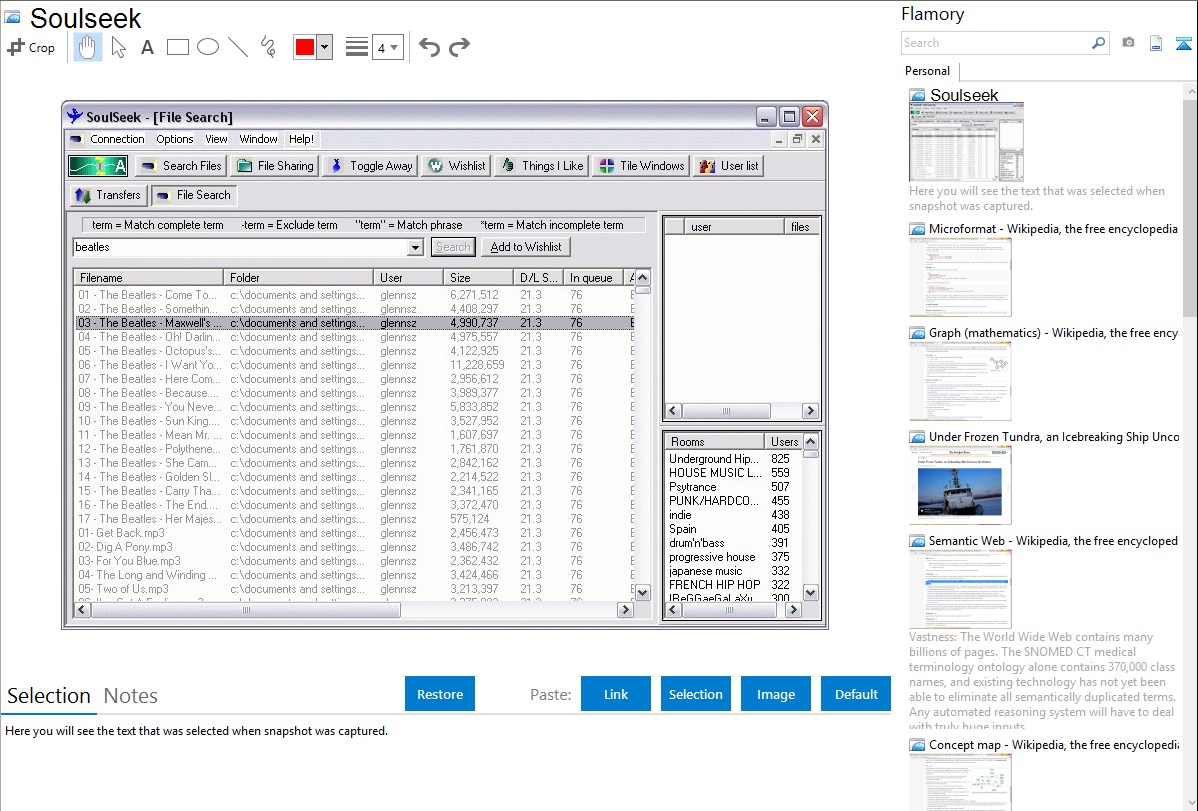Click the green connection status icon

pos(98,166)
